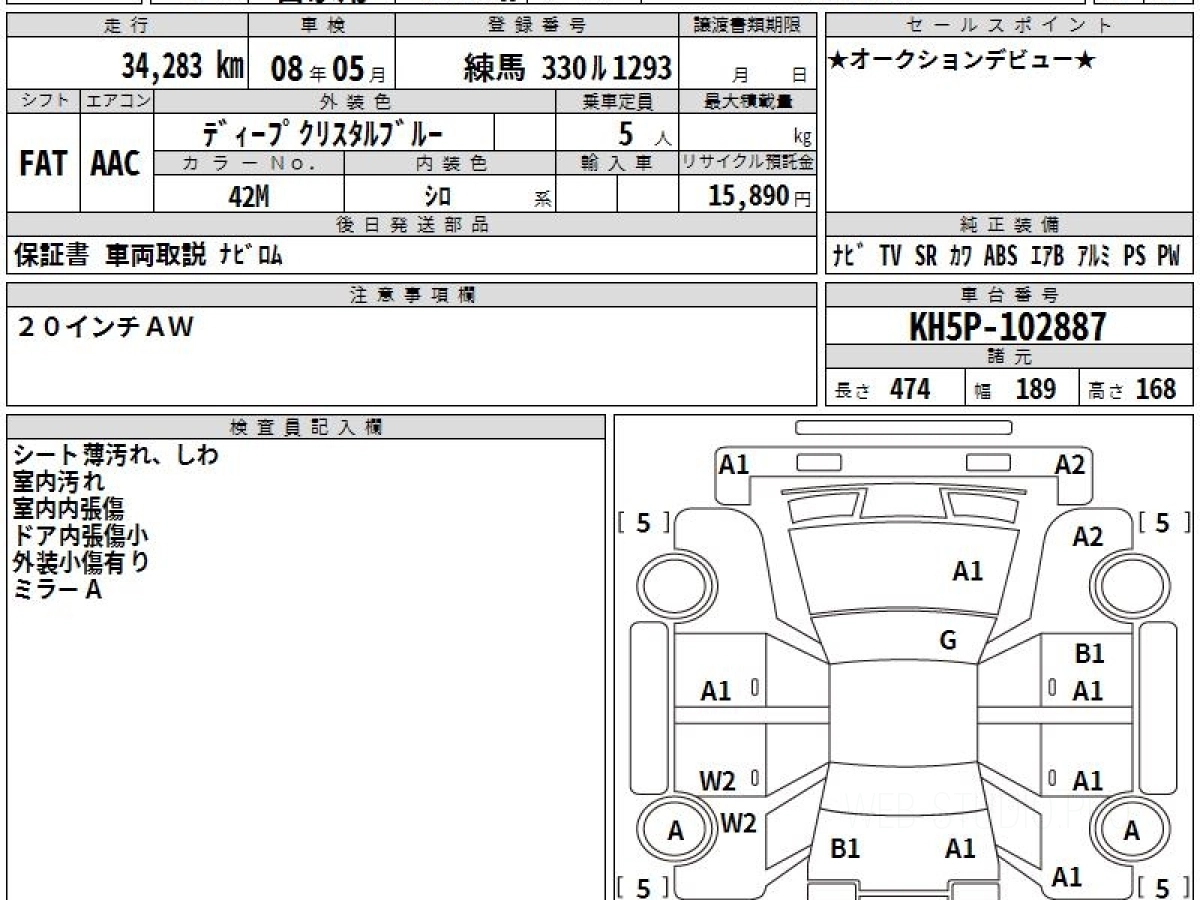The height and width of the screenshot is (900, 1200).
Task: Select the 純正装備 section header
Action: (x=1010, y=225)
